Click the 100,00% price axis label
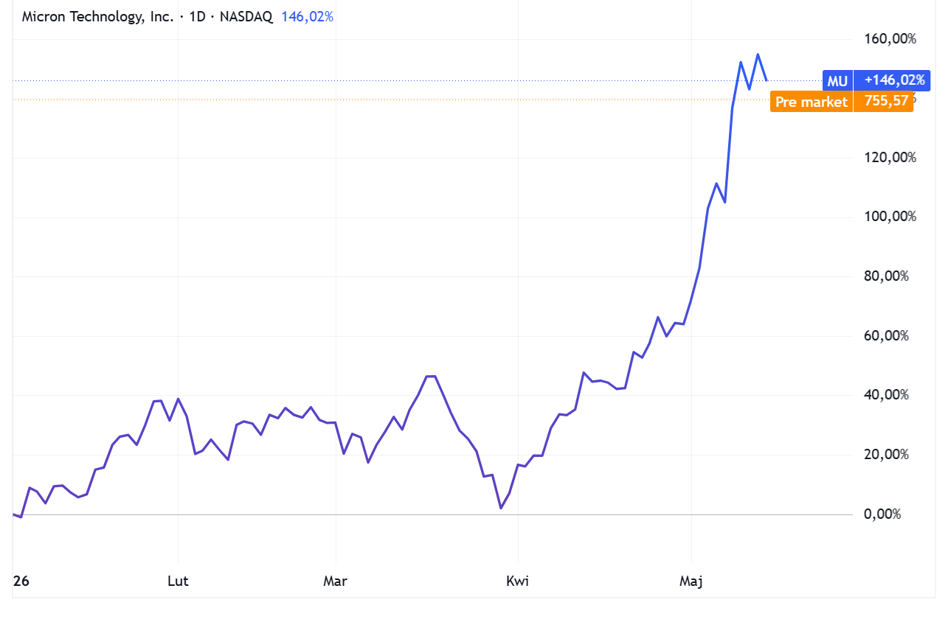The width and height of the screenshot is (948, 622). click(890, 216)
